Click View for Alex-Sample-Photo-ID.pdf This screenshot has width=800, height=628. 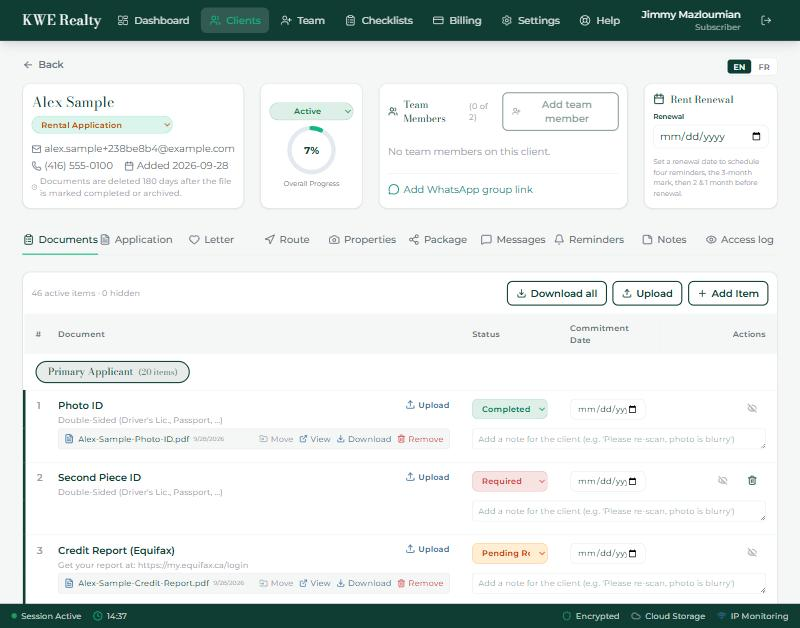[315, 439]
